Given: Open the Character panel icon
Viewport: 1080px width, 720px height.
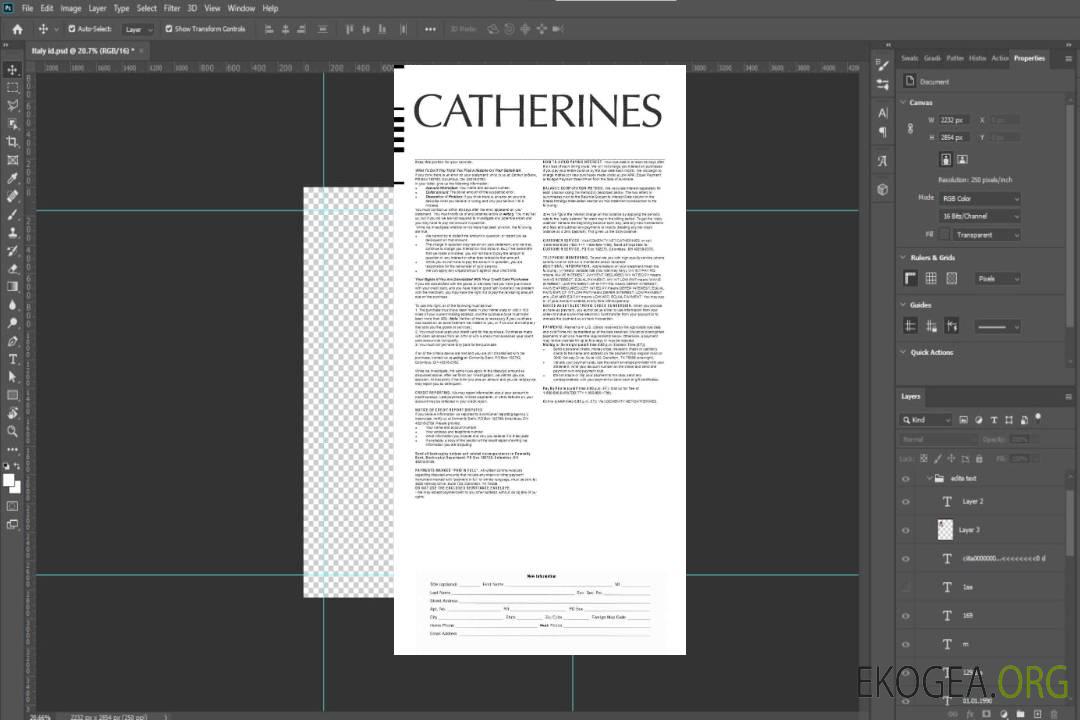Looking at the screenshot, I should point(882,113).
